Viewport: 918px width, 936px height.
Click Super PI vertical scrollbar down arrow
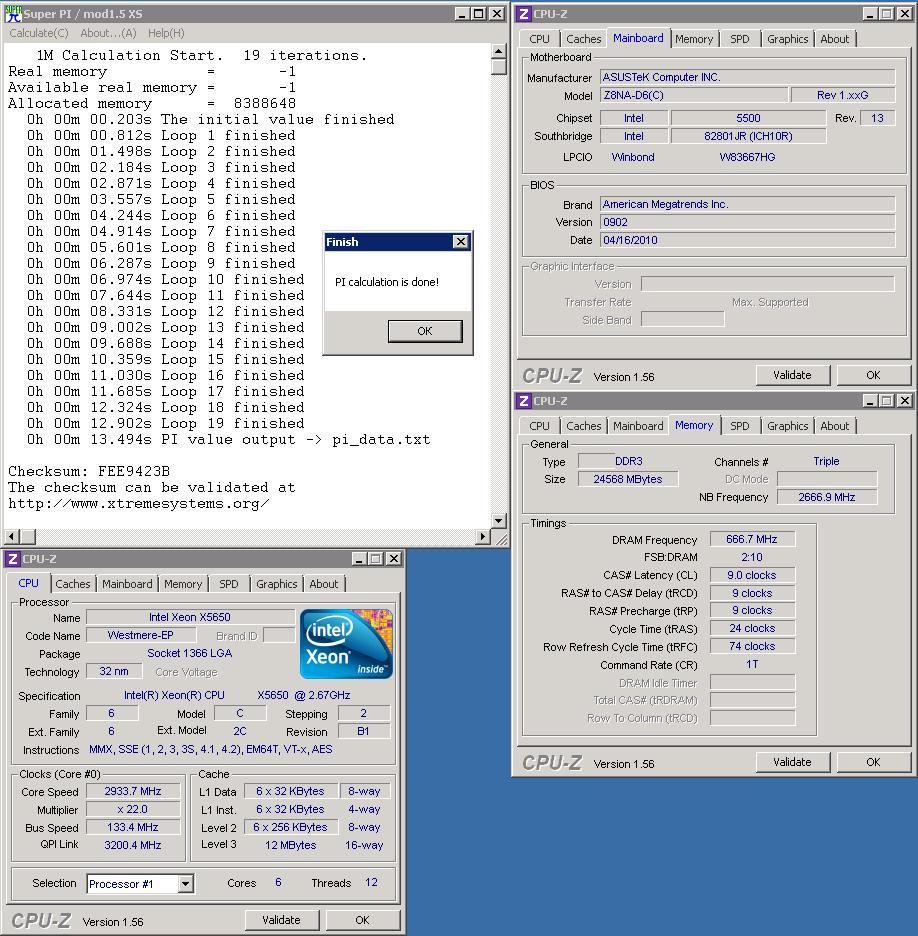(499, 521)
